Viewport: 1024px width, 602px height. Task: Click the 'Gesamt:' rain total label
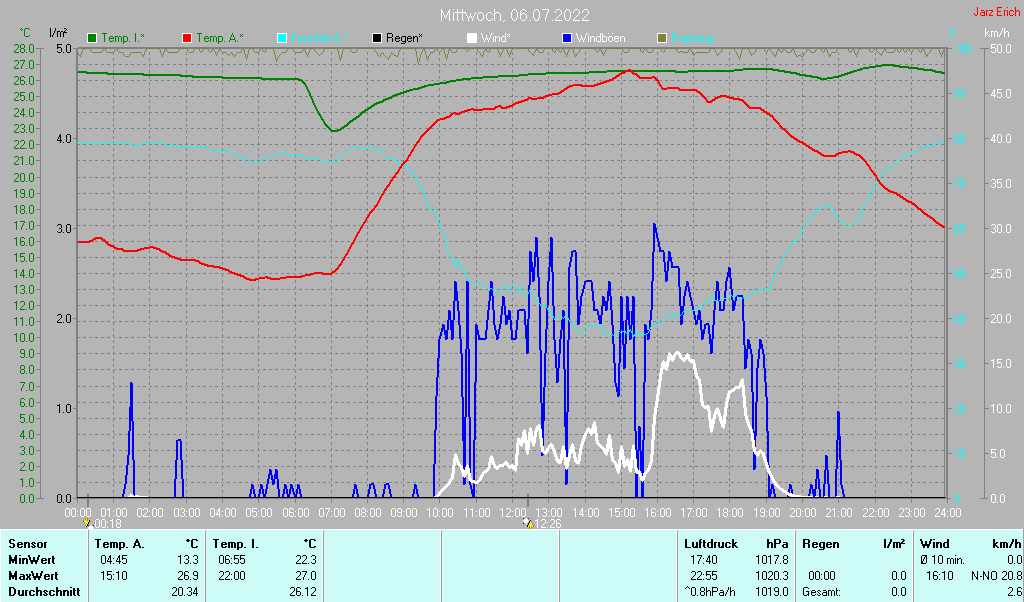point(822,592)
